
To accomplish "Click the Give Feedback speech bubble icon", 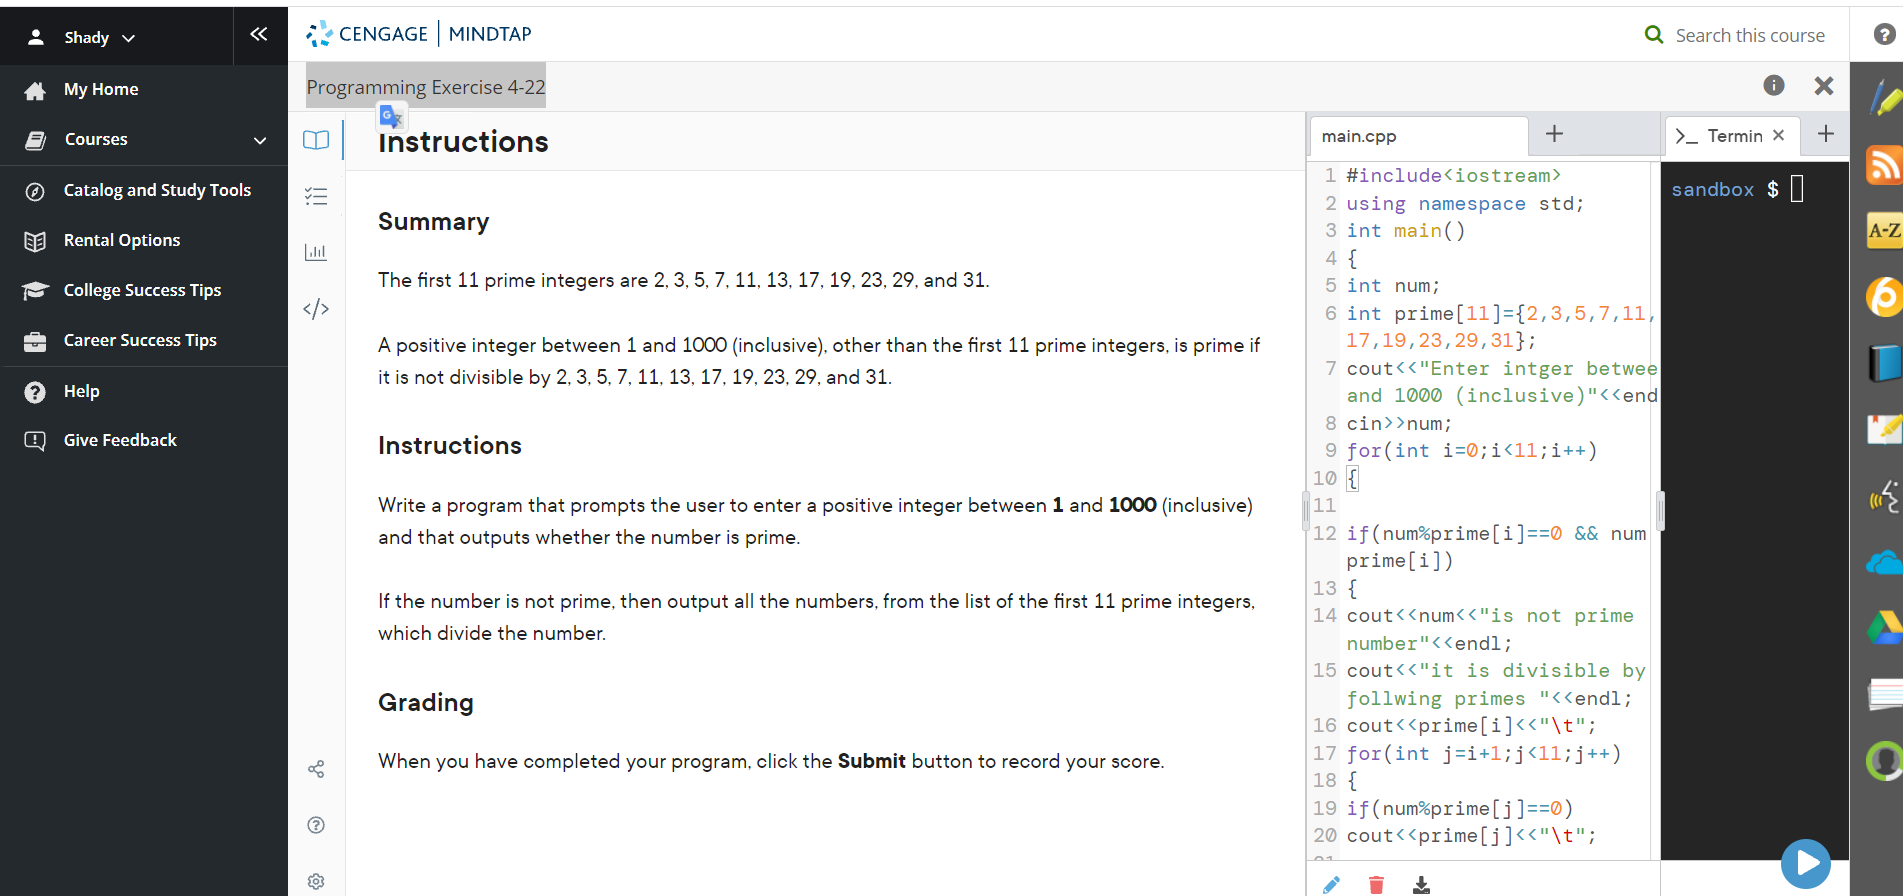I will [35, 441].
